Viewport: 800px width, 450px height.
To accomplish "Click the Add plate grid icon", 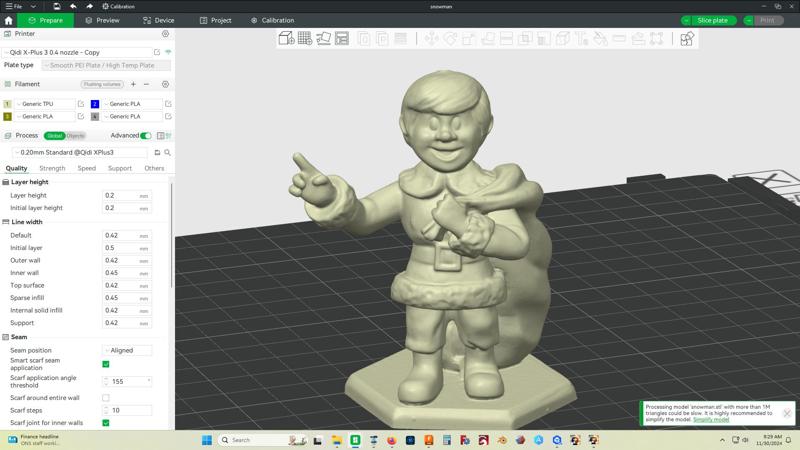I will click(305, 38).
